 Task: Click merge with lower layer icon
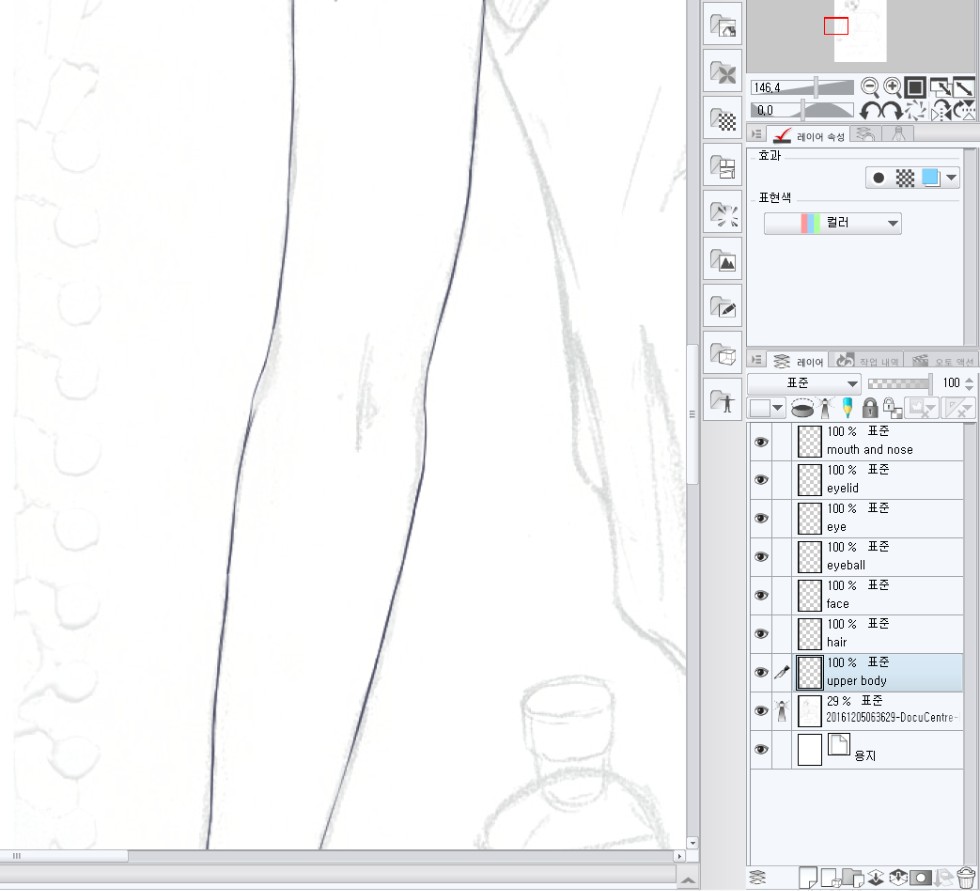pyautogui.click(x=898, y=877)
